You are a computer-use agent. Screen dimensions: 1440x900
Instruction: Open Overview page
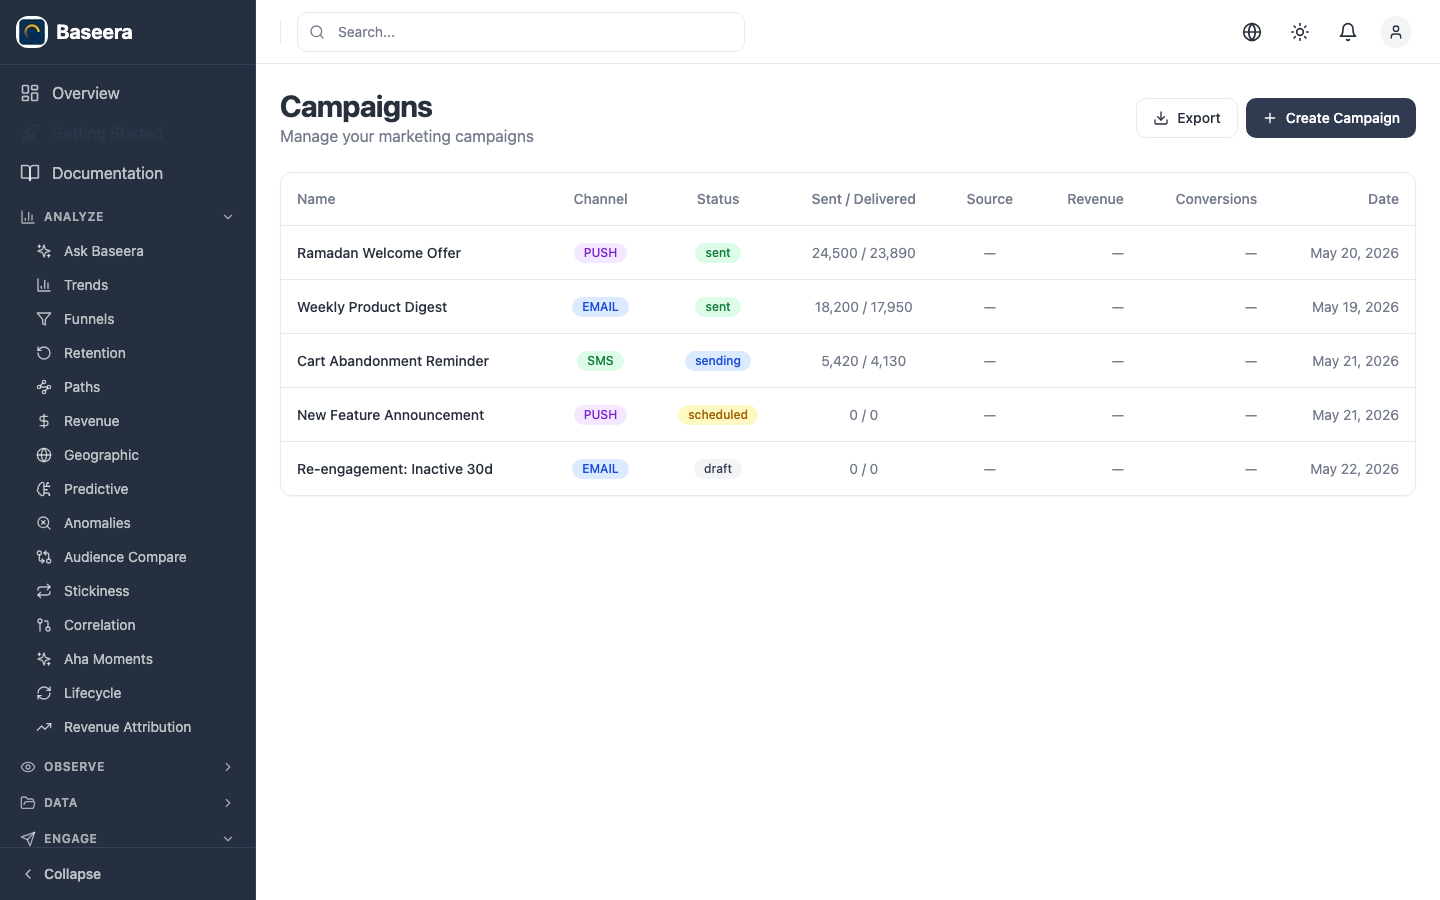pyautogui.click(x=128, y=93)
